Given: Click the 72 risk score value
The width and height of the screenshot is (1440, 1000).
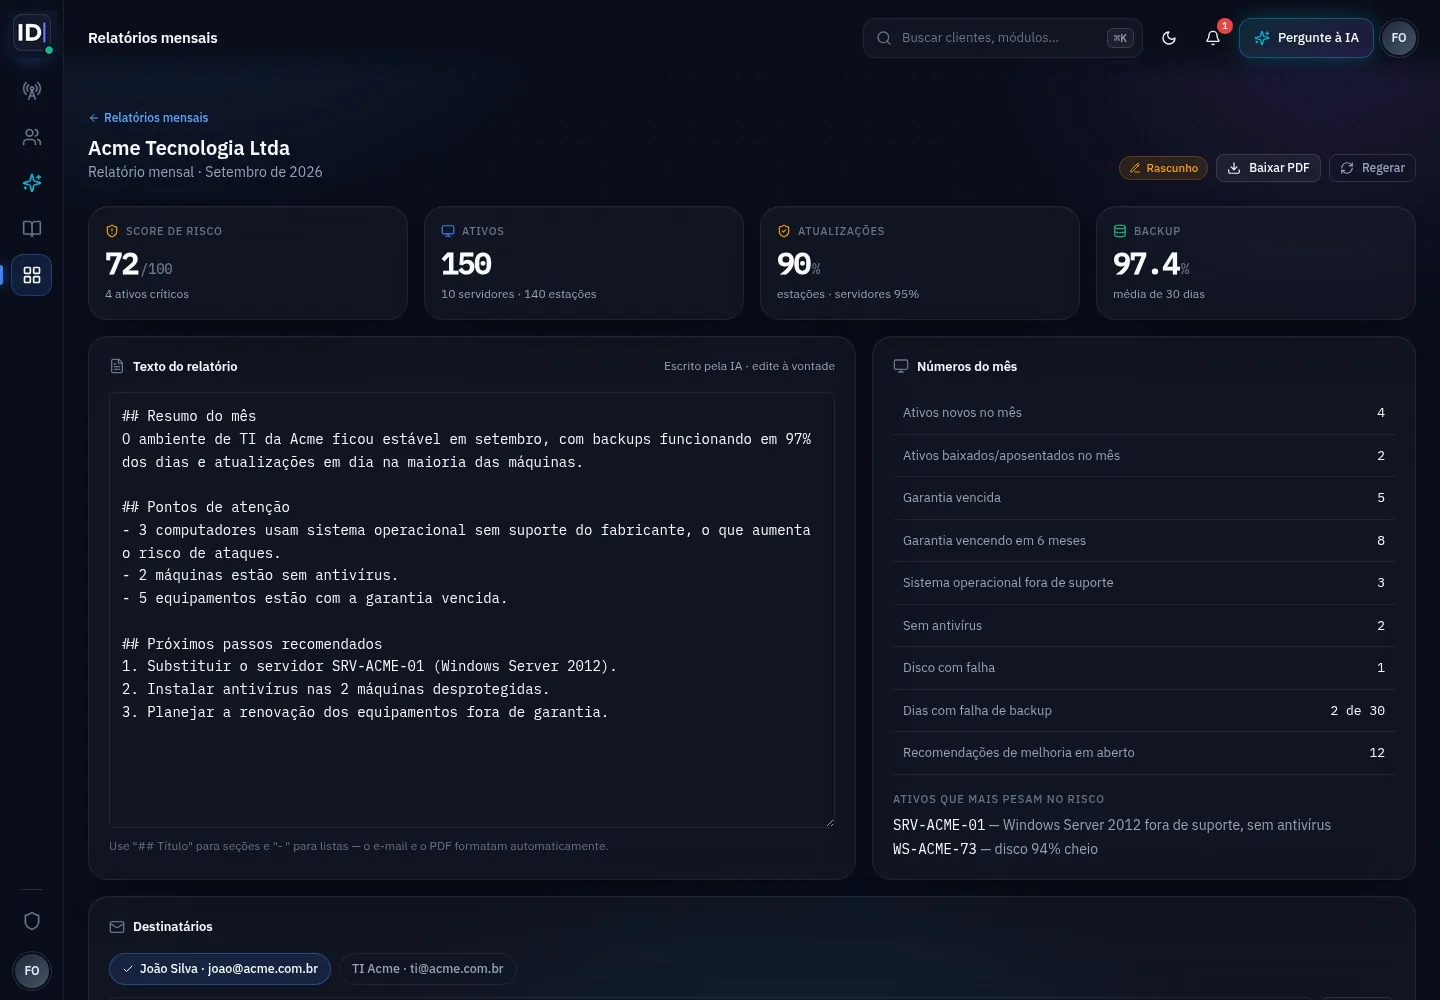Looking at the screenshot, I should (x=122, y=264).
